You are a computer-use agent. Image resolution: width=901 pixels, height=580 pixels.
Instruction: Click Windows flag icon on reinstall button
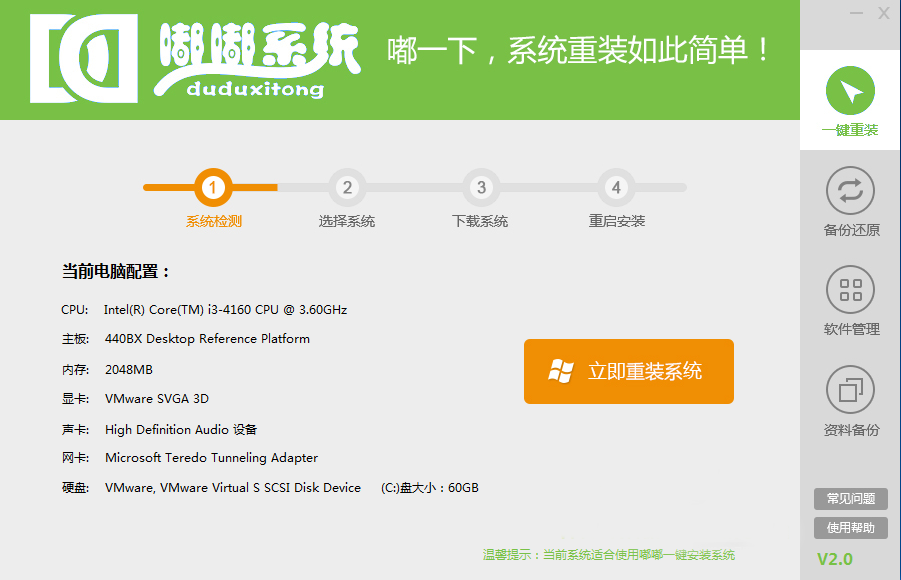click(x=561, y=372)
